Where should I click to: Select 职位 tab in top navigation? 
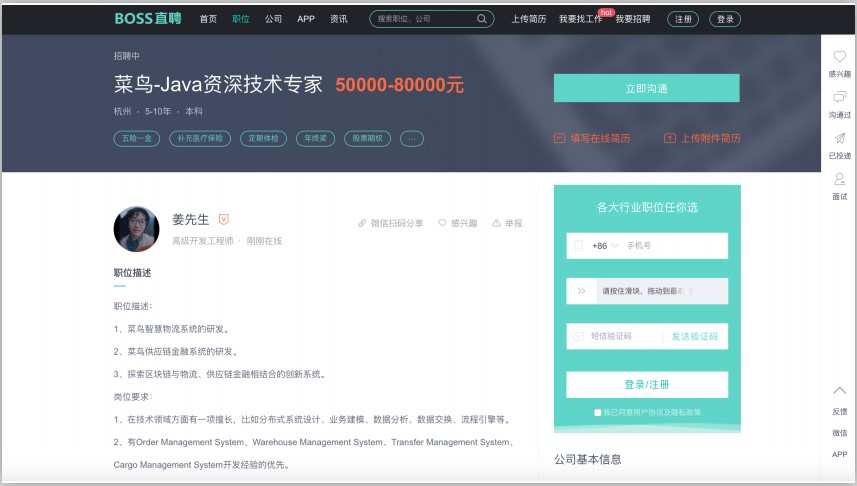pos(240,19)
